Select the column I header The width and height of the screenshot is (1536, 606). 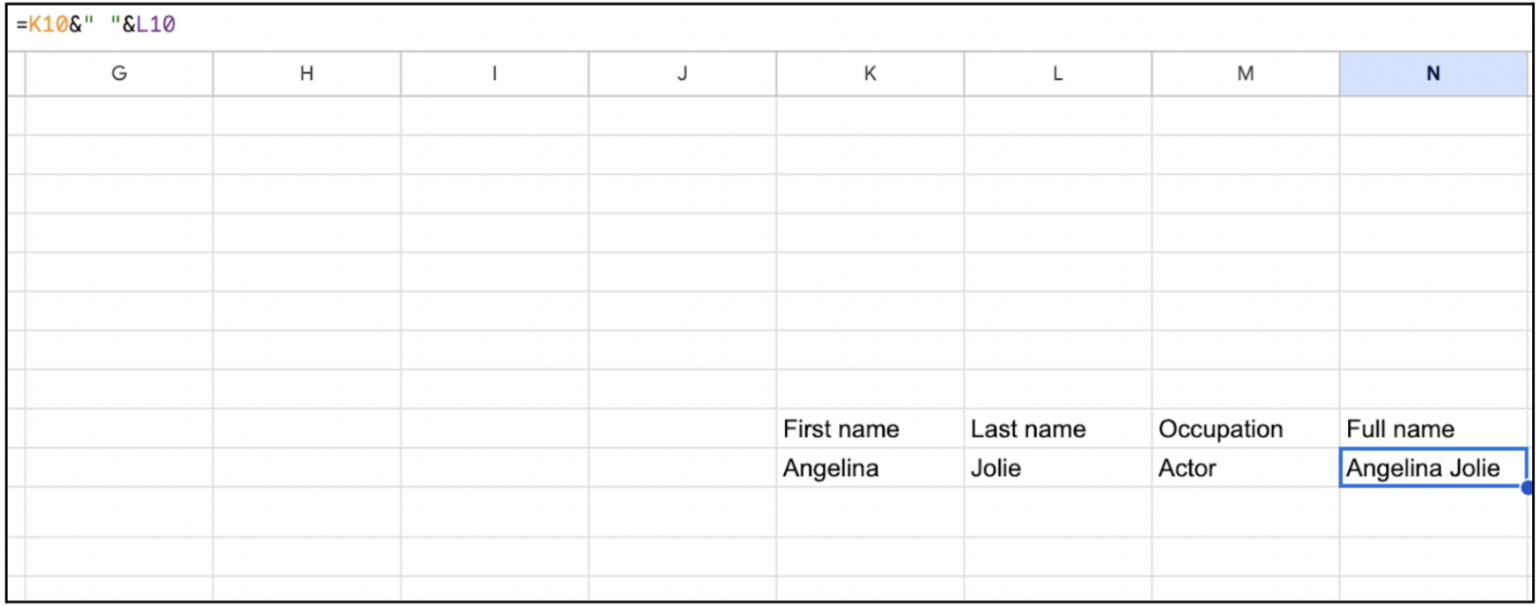pos(494,73)
